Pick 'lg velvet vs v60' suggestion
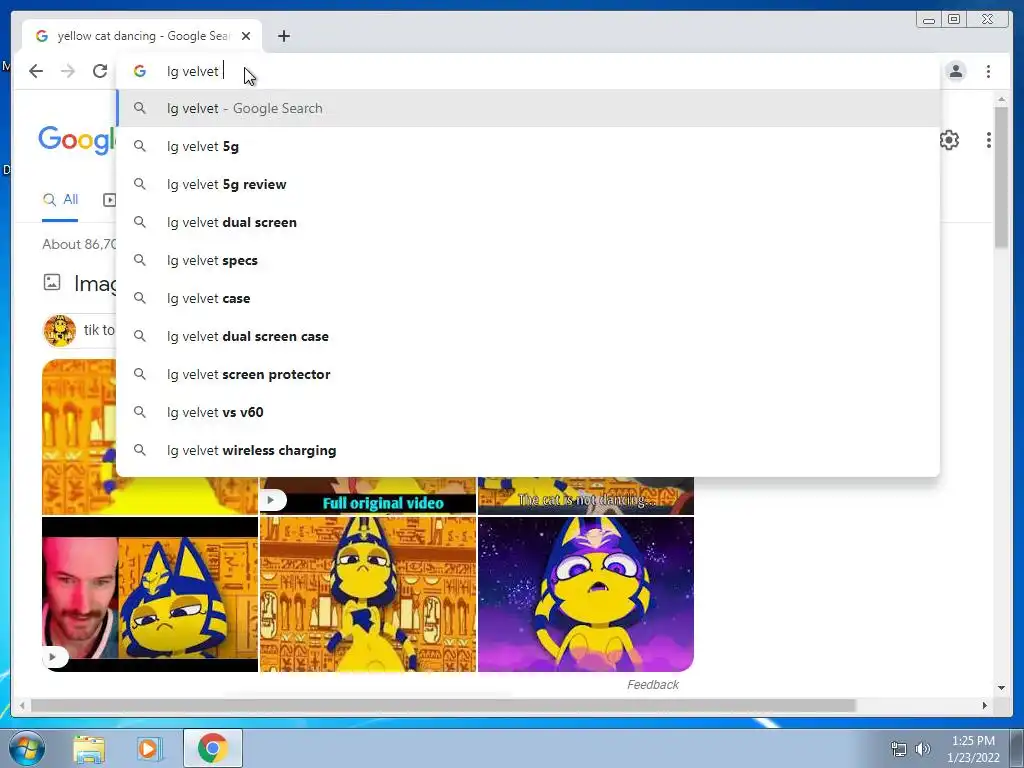 point(528,412)
